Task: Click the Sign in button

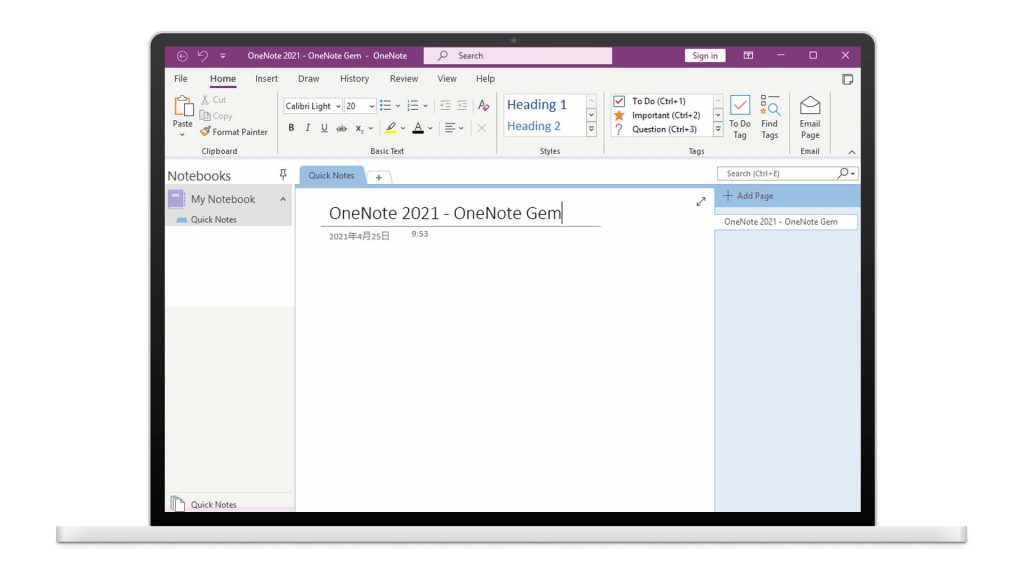Action: [x=704, y=55]
